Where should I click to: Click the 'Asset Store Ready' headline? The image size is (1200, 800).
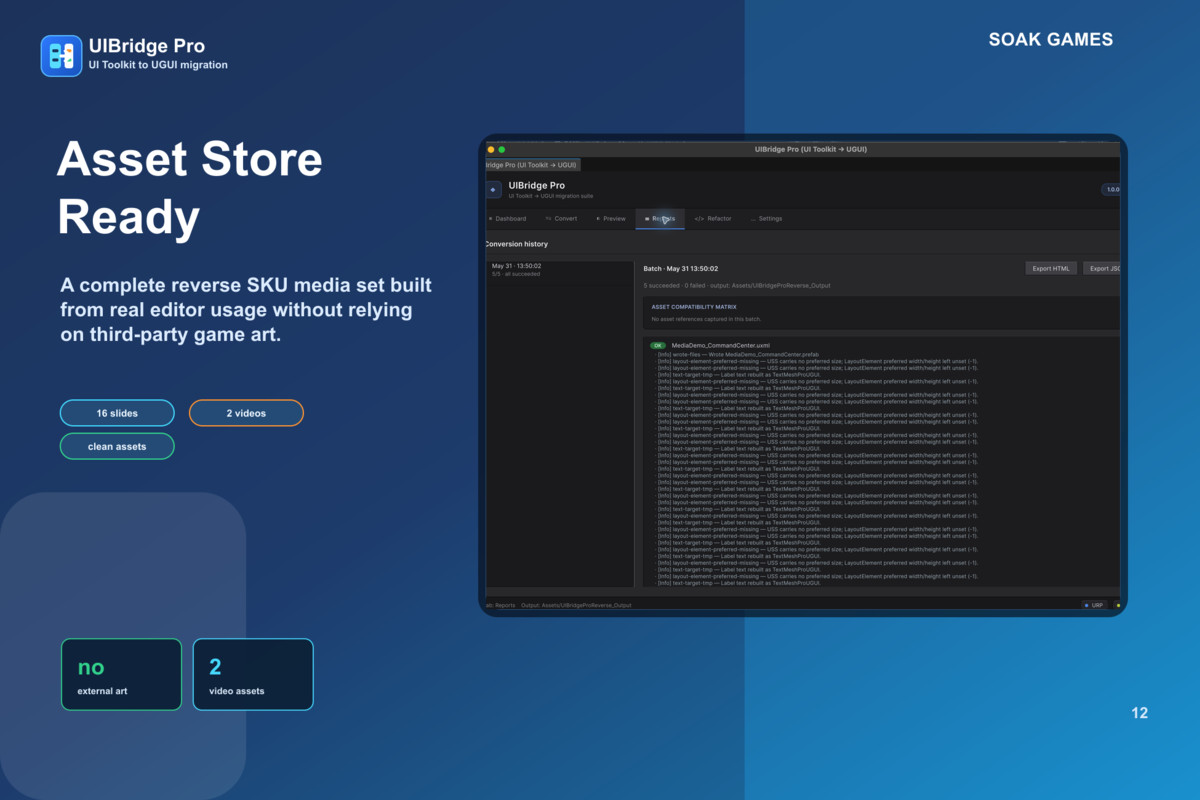pos(190,188)
